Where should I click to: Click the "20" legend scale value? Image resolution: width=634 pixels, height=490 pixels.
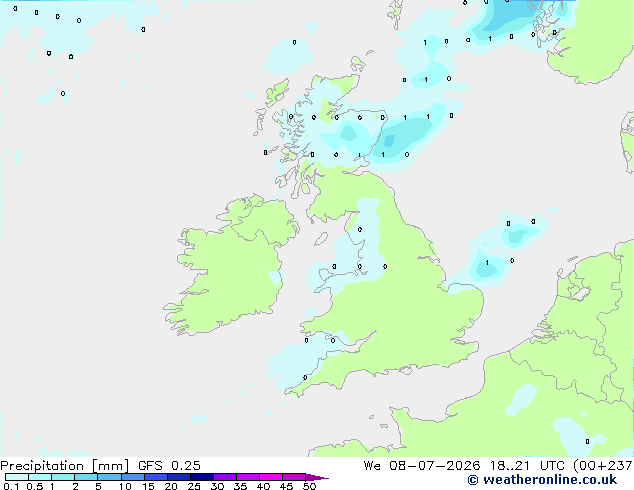pos(171,486)
